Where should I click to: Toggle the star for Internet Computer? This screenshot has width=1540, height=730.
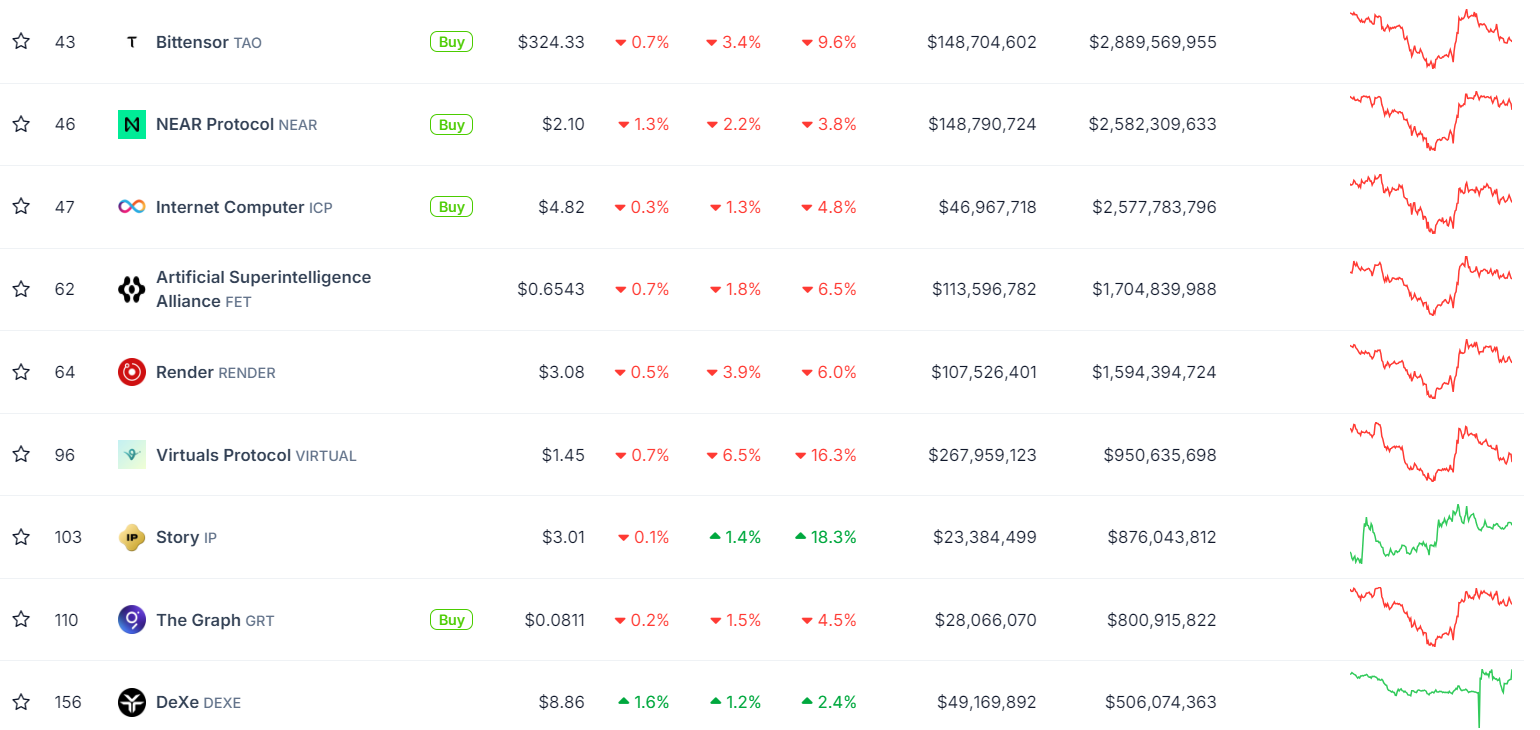point(21,207)
